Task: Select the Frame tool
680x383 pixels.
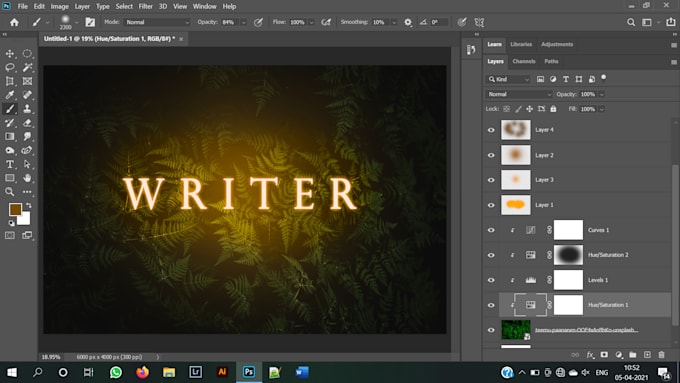Action: (x=27, y=81)
